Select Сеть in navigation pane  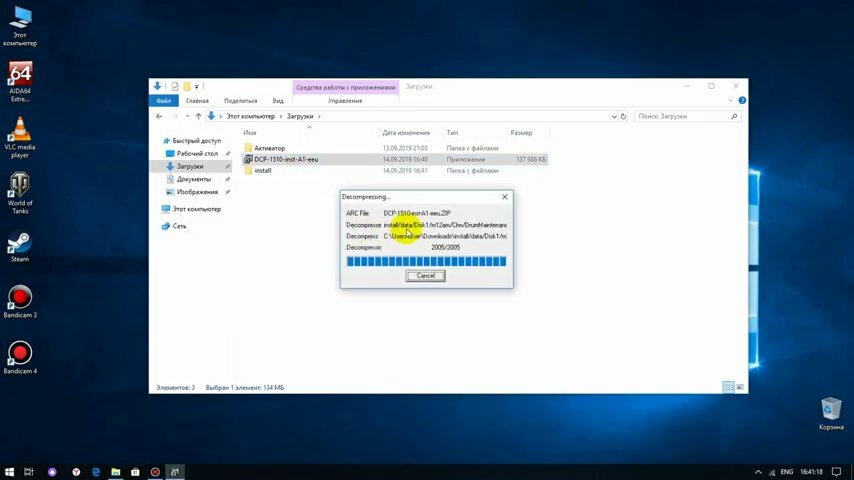click(179, 226)
